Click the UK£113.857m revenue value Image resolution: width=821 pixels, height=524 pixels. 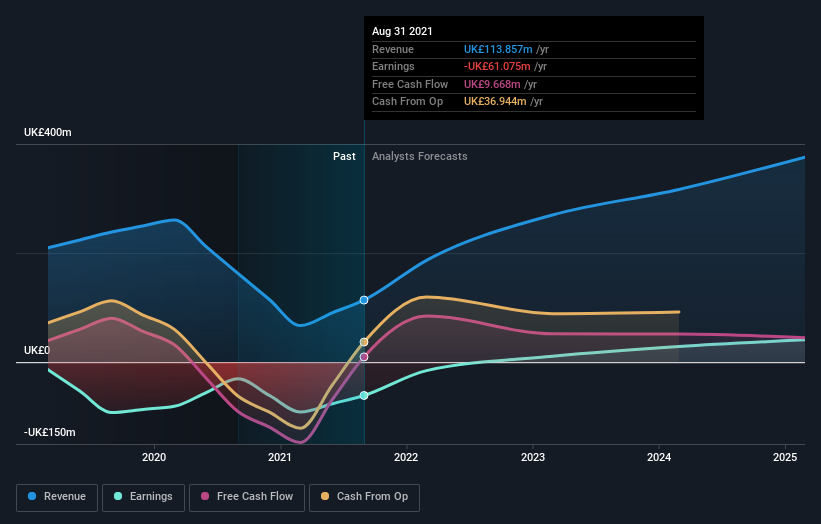click(498, 49)
